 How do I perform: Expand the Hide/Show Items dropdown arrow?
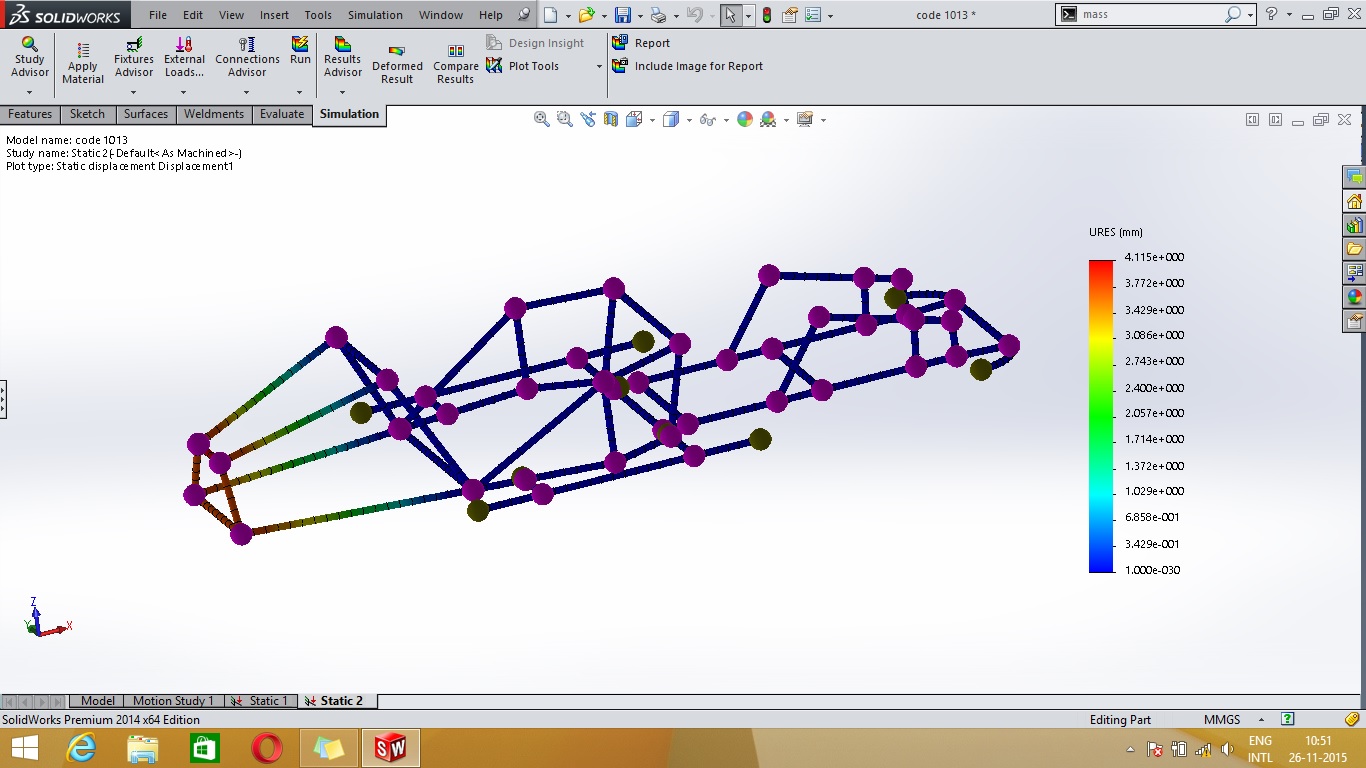point(724,120)
